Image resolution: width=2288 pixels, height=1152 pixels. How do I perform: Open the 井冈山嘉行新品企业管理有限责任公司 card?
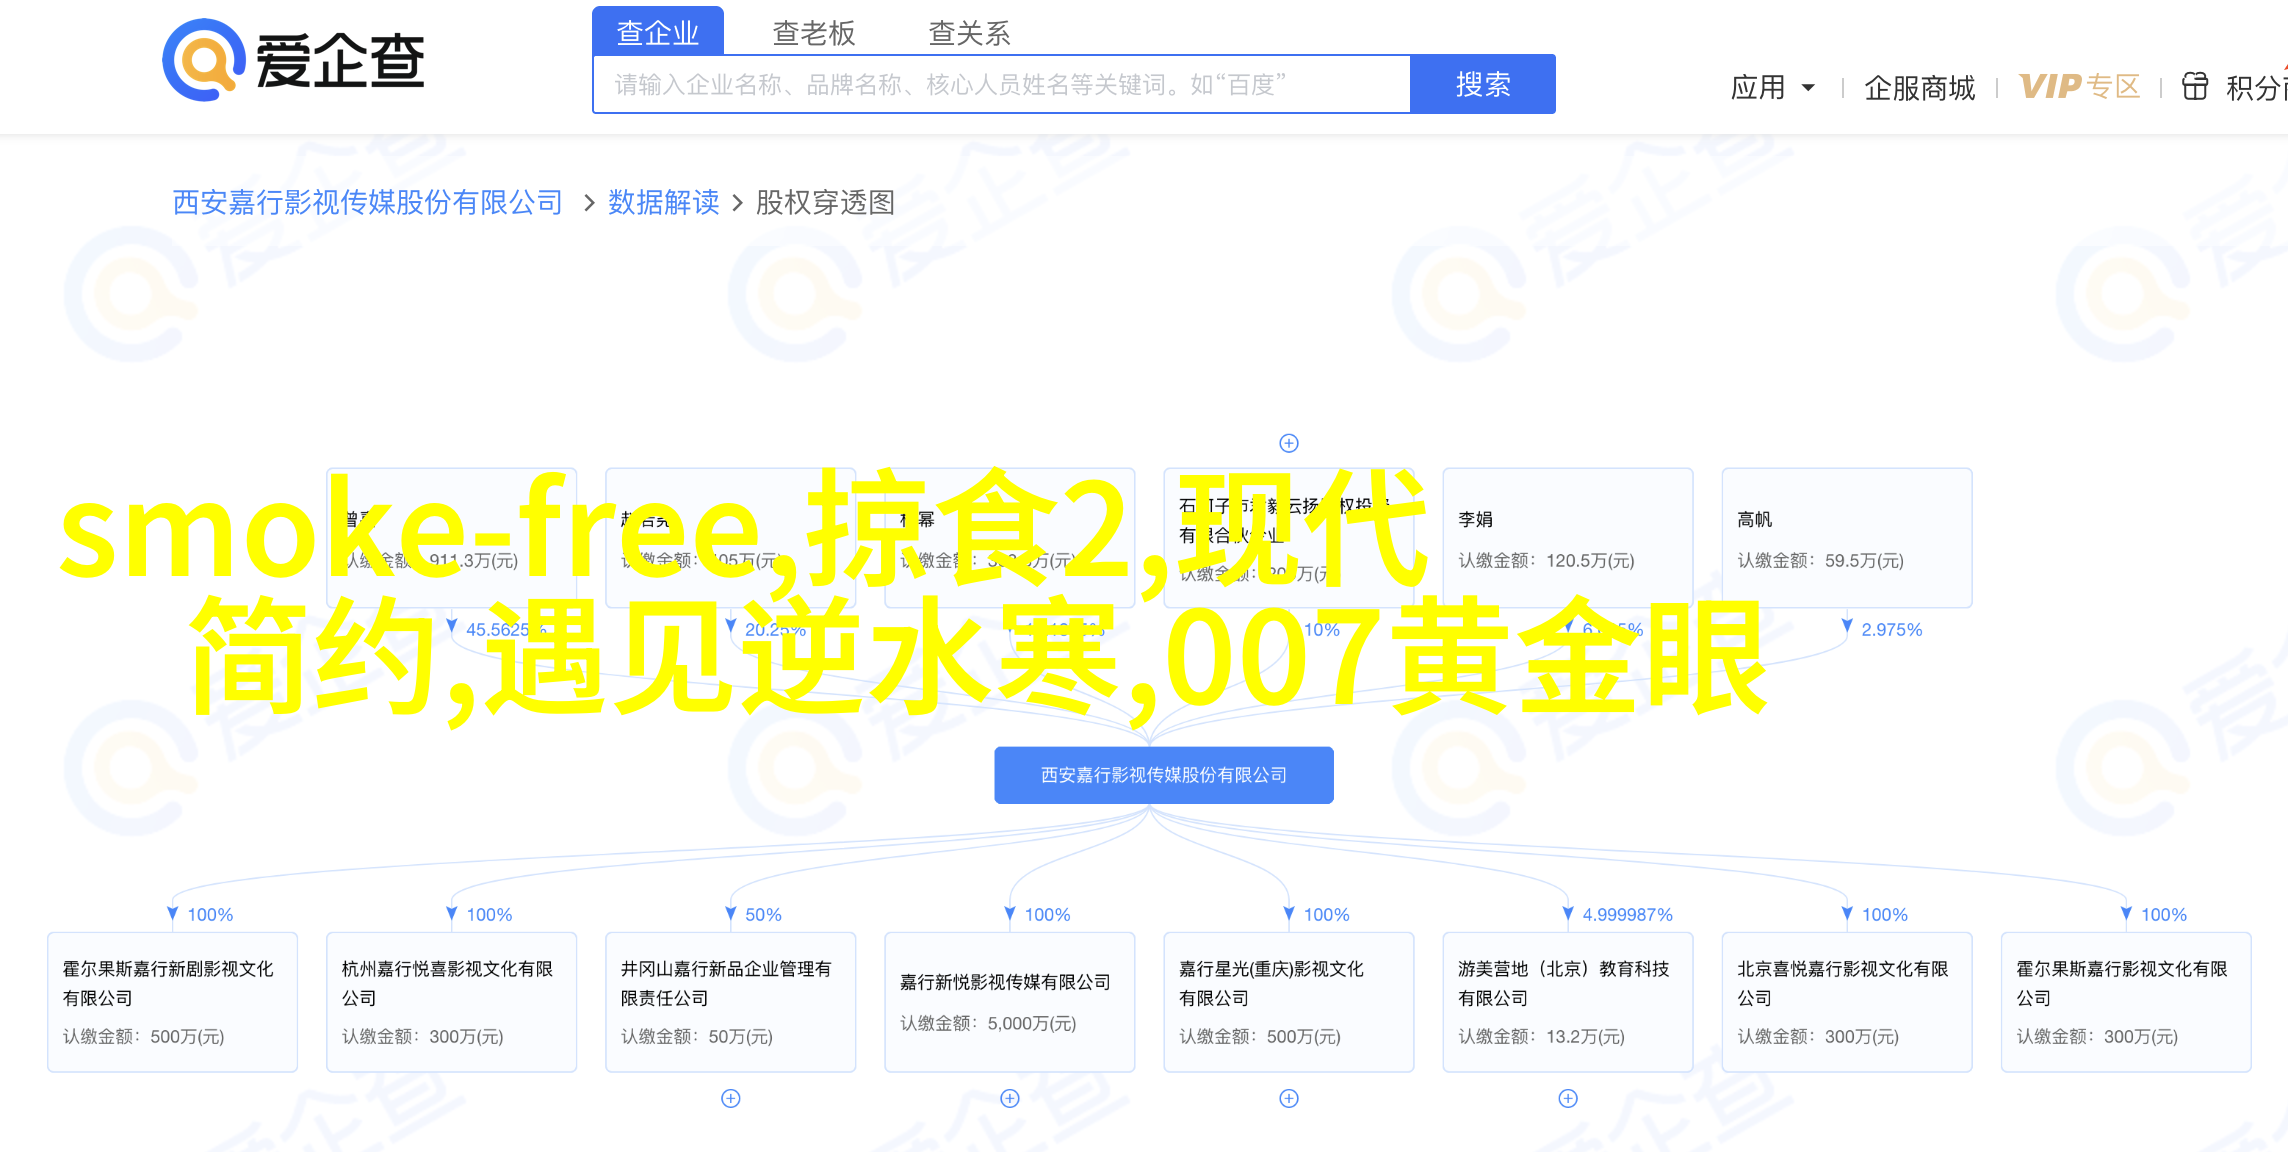click(731, 1002)
